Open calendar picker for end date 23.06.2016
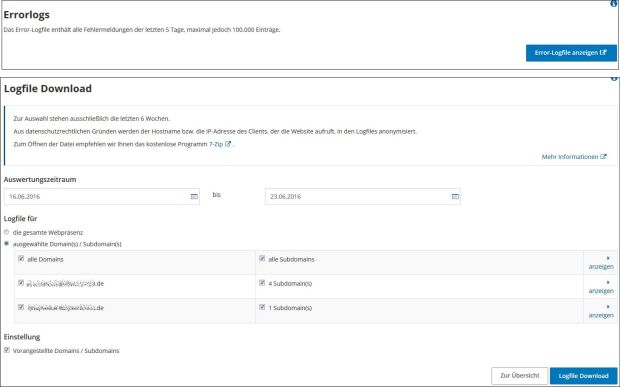The height and width of the screenshot is (387, 620). tap(455, 196)
